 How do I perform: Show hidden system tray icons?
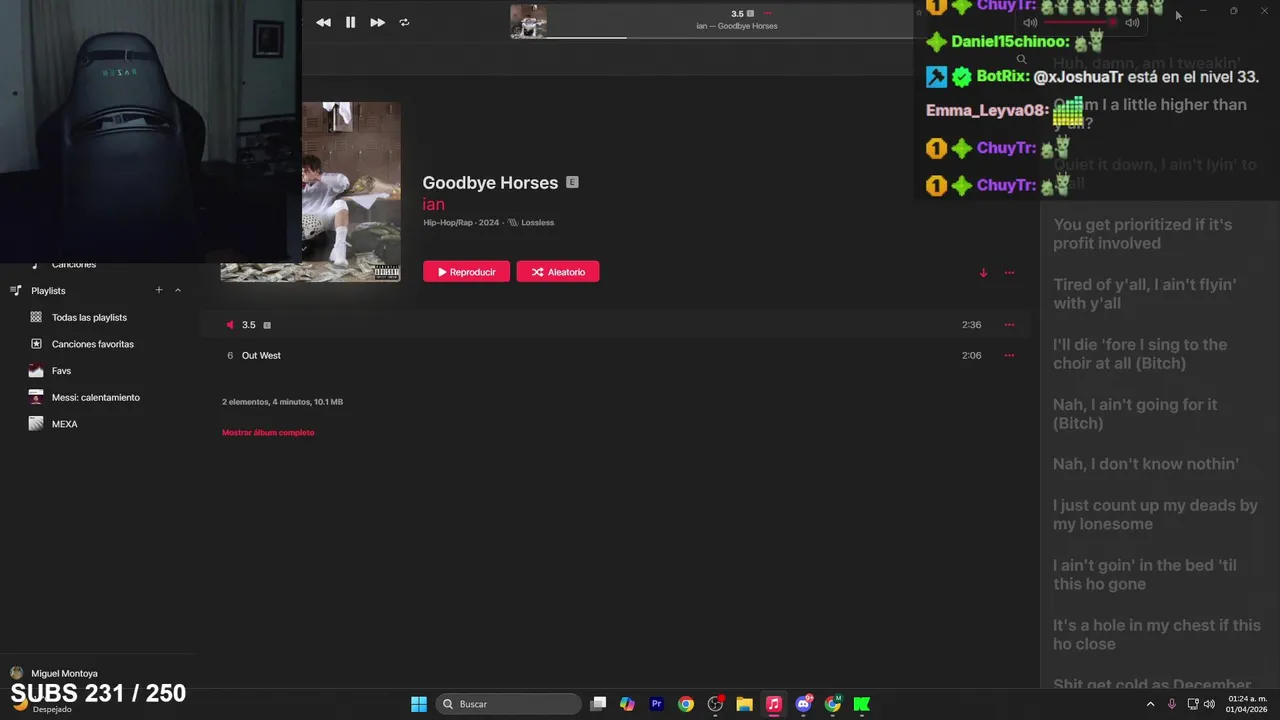1150,704
